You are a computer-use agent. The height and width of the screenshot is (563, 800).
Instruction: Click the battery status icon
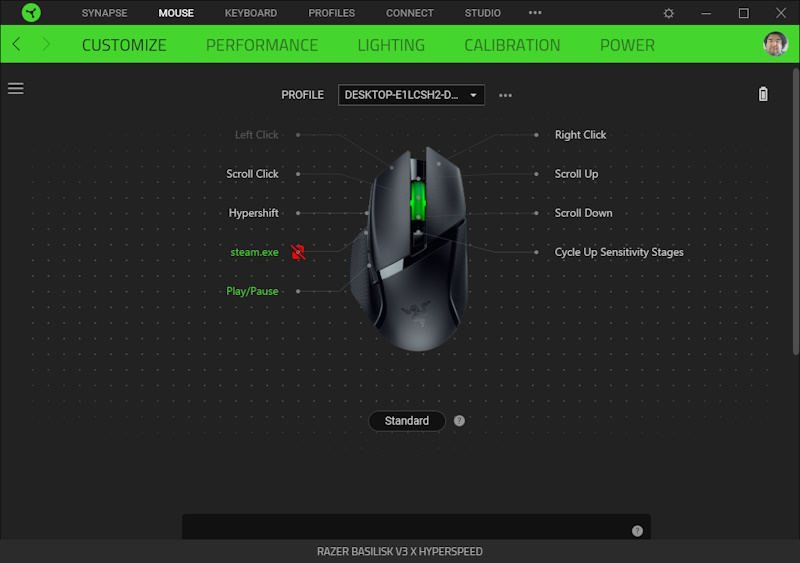[764, 94]
